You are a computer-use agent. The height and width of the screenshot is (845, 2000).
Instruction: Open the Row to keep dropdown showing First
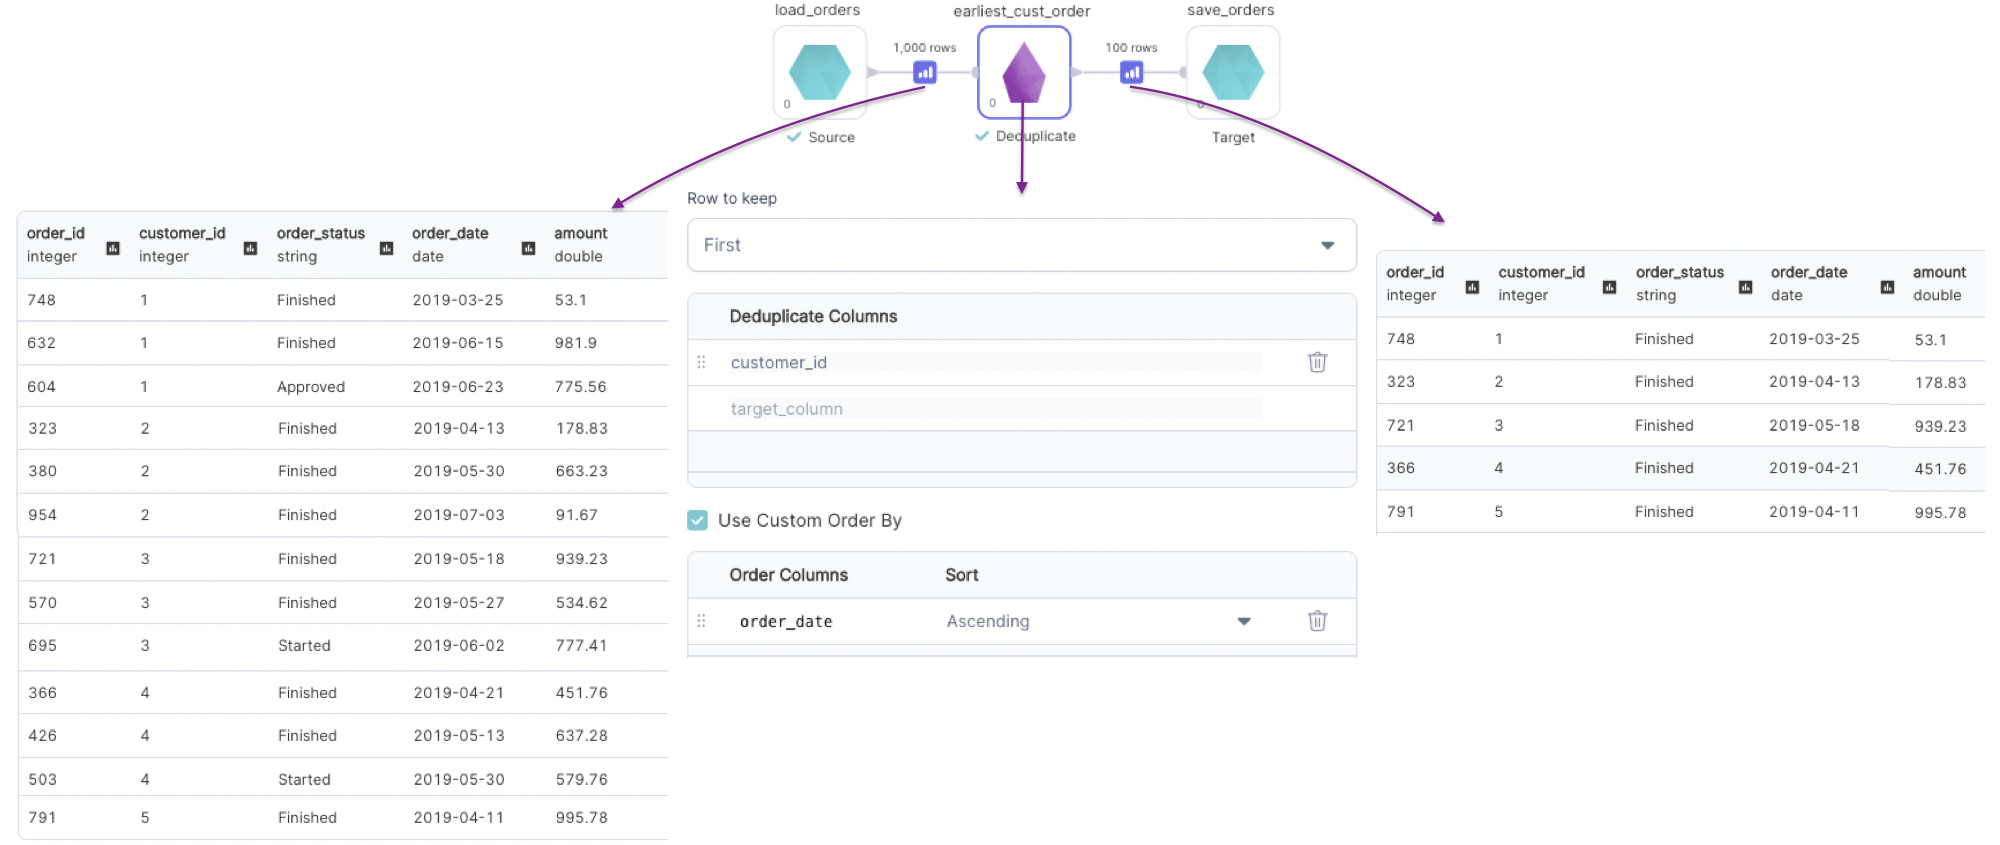(x=1020, y=244)
